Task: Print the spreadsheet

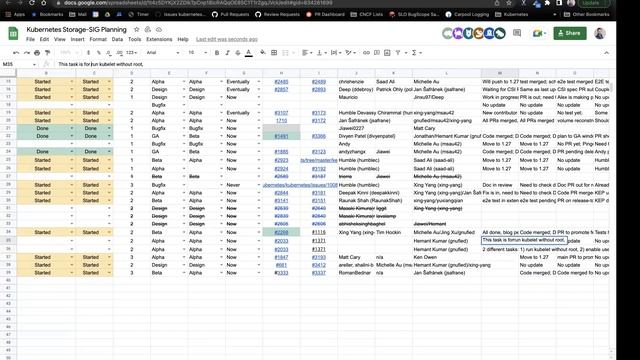Action: [x=37, y=53]
